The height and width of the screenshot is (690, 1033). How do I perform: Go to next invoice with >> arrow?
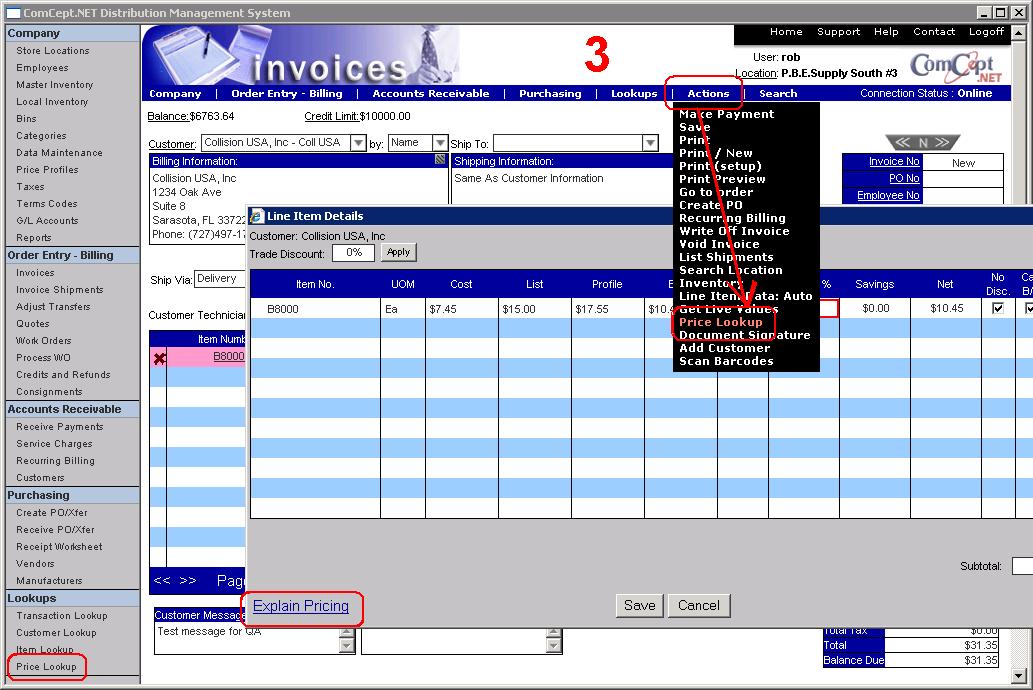(944, 143)
